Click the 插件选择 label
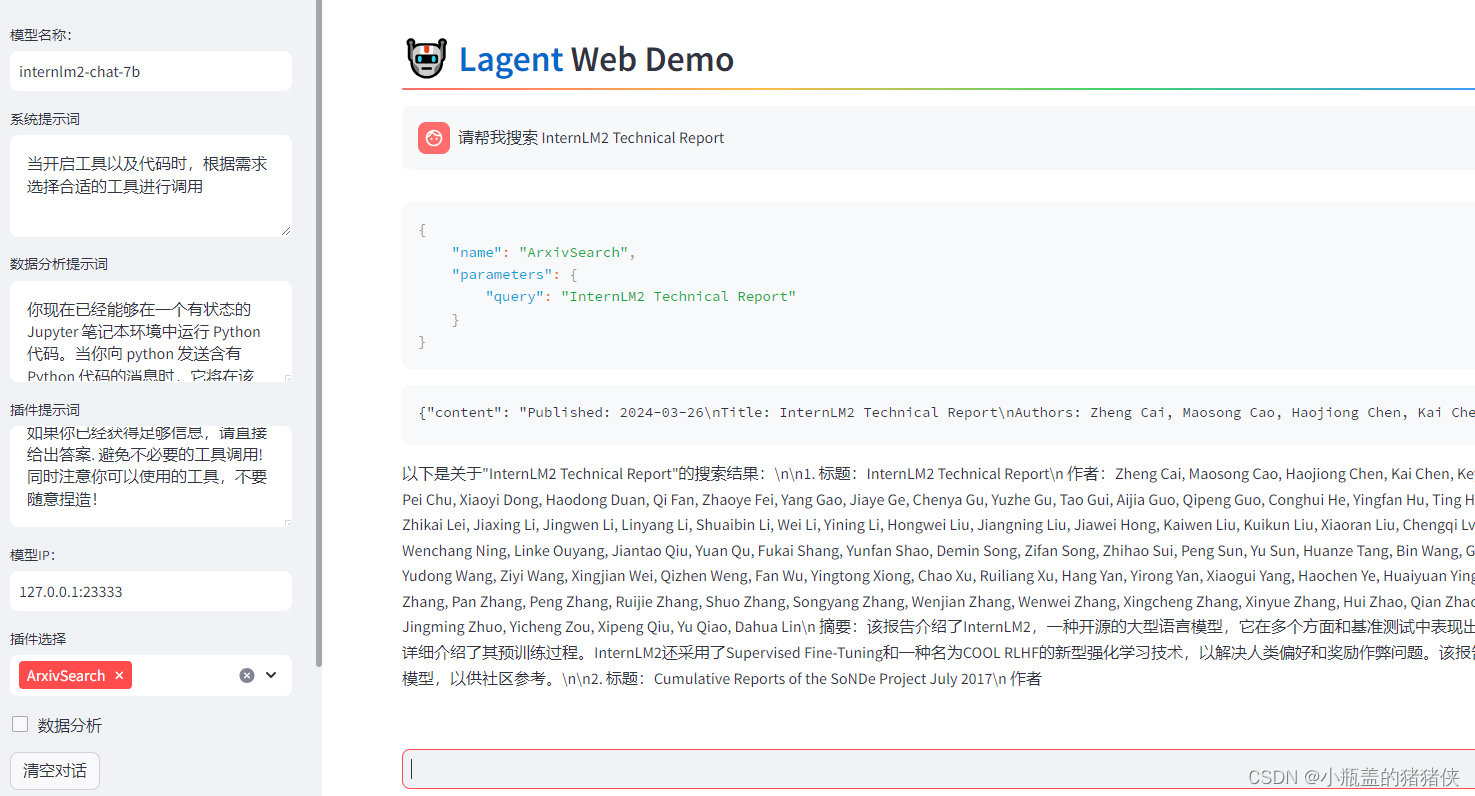The width and height of the screenshot is (1475, 796). pyautogui.click(x=38, y=638)
